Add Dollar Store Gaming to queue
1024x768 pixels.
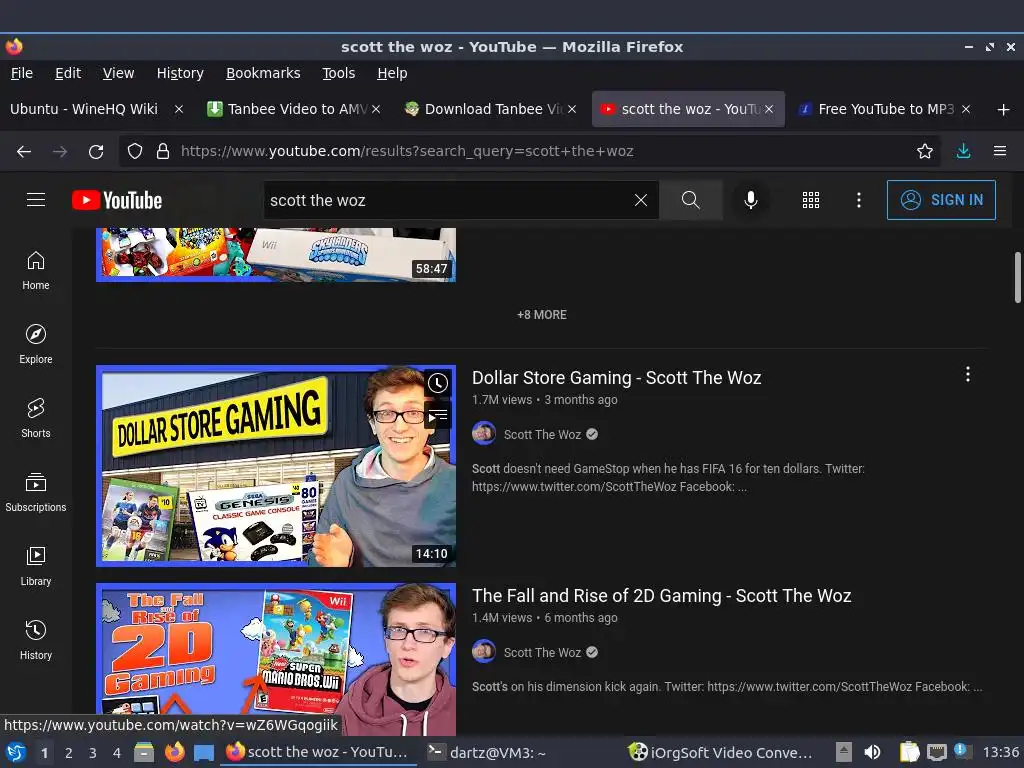[438, 415]
